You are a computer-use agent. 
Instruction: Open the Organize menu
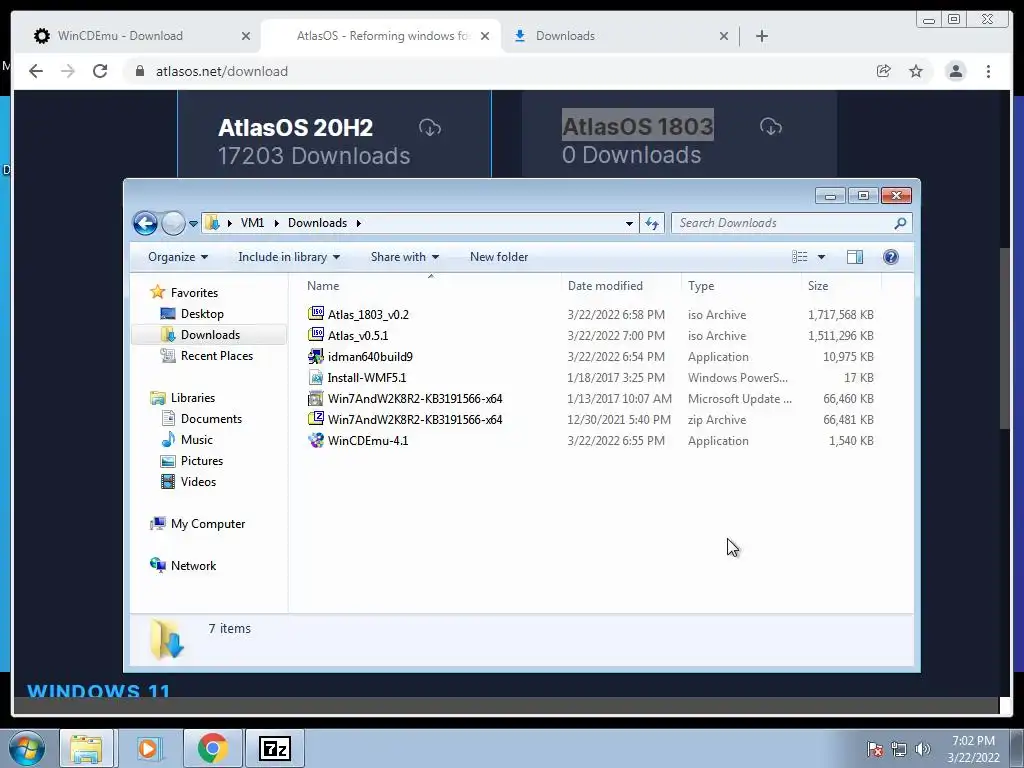click(x=178, y=257)
